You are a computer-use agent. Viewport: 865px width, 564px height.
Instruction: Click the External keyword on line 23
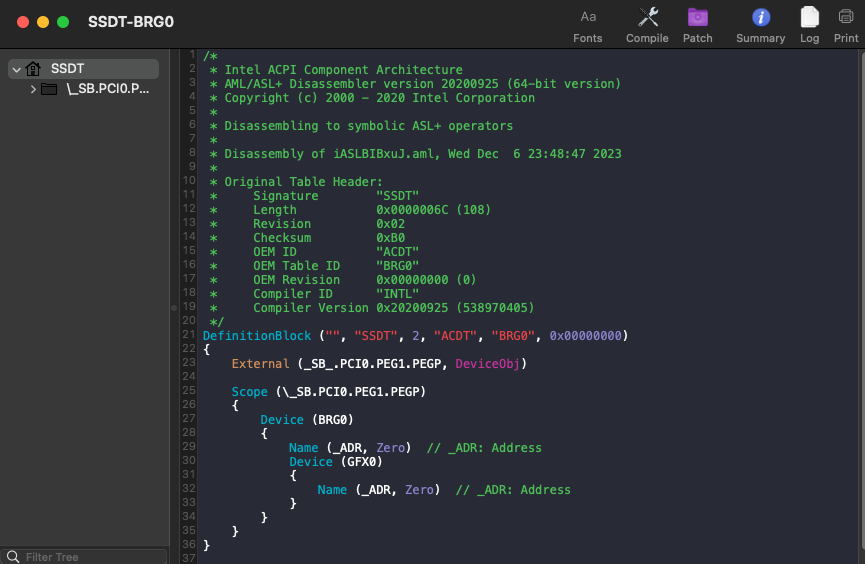click(260, 364)
